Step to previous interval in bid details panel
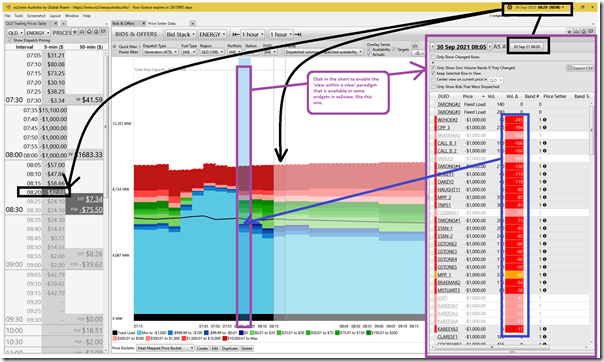604x362 pixels. [x=432, y=47]
